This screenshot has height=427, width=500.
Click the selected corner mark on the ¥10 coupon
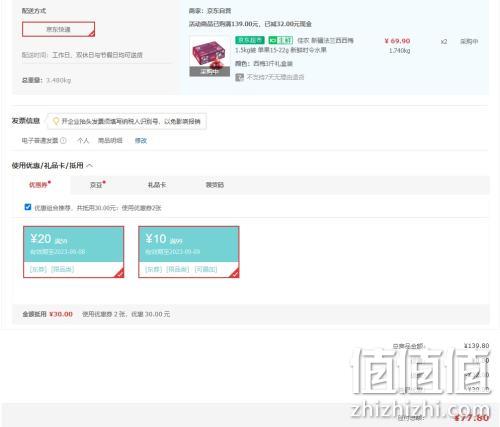coord(234,273)
